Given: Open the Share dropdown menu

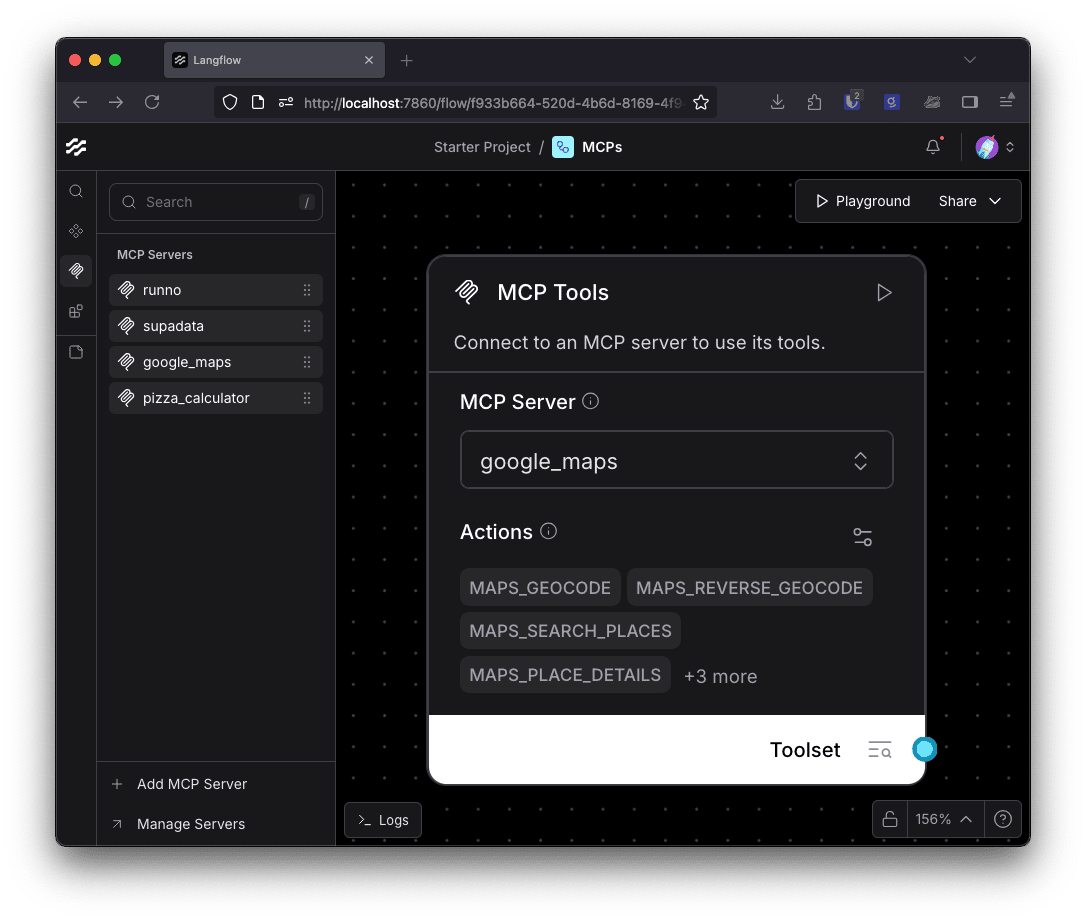Looking at the screenshot, I should pyautogui.click(x=969, y=201).
